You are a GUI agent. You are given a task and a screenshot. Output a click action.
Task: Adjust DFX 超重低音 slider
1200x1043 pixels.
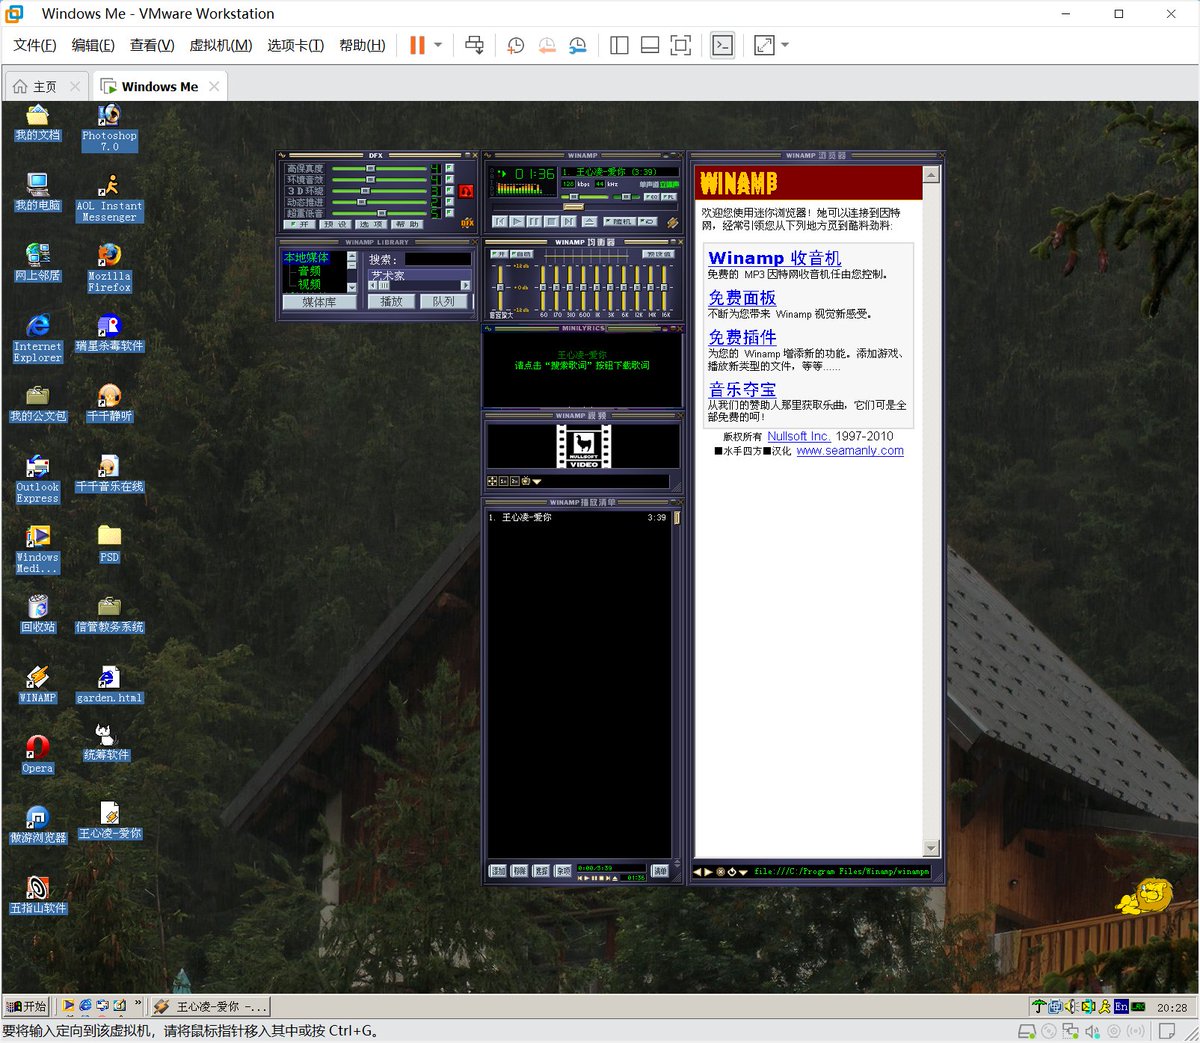381,213
